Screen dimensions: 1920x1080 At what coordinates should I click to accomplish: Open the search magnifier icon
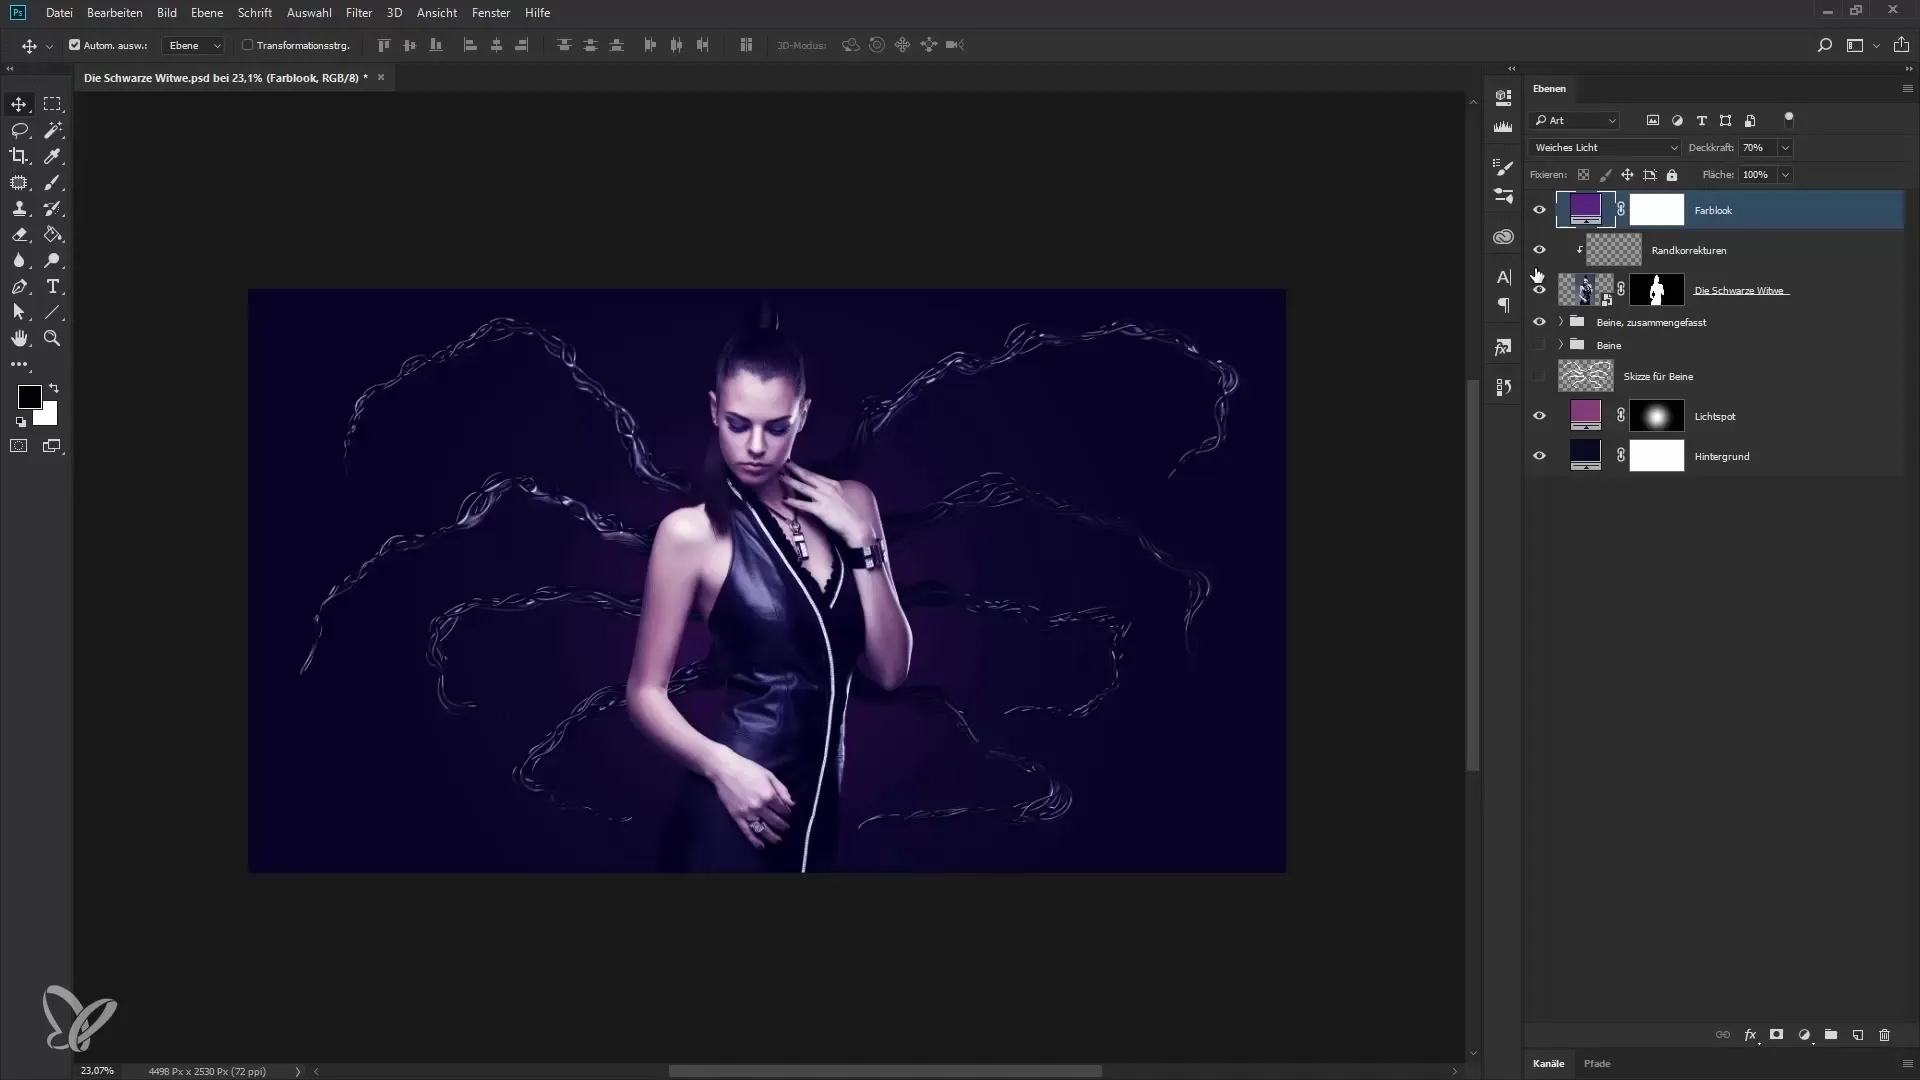pyautogui.click(x=1824, y=45)
